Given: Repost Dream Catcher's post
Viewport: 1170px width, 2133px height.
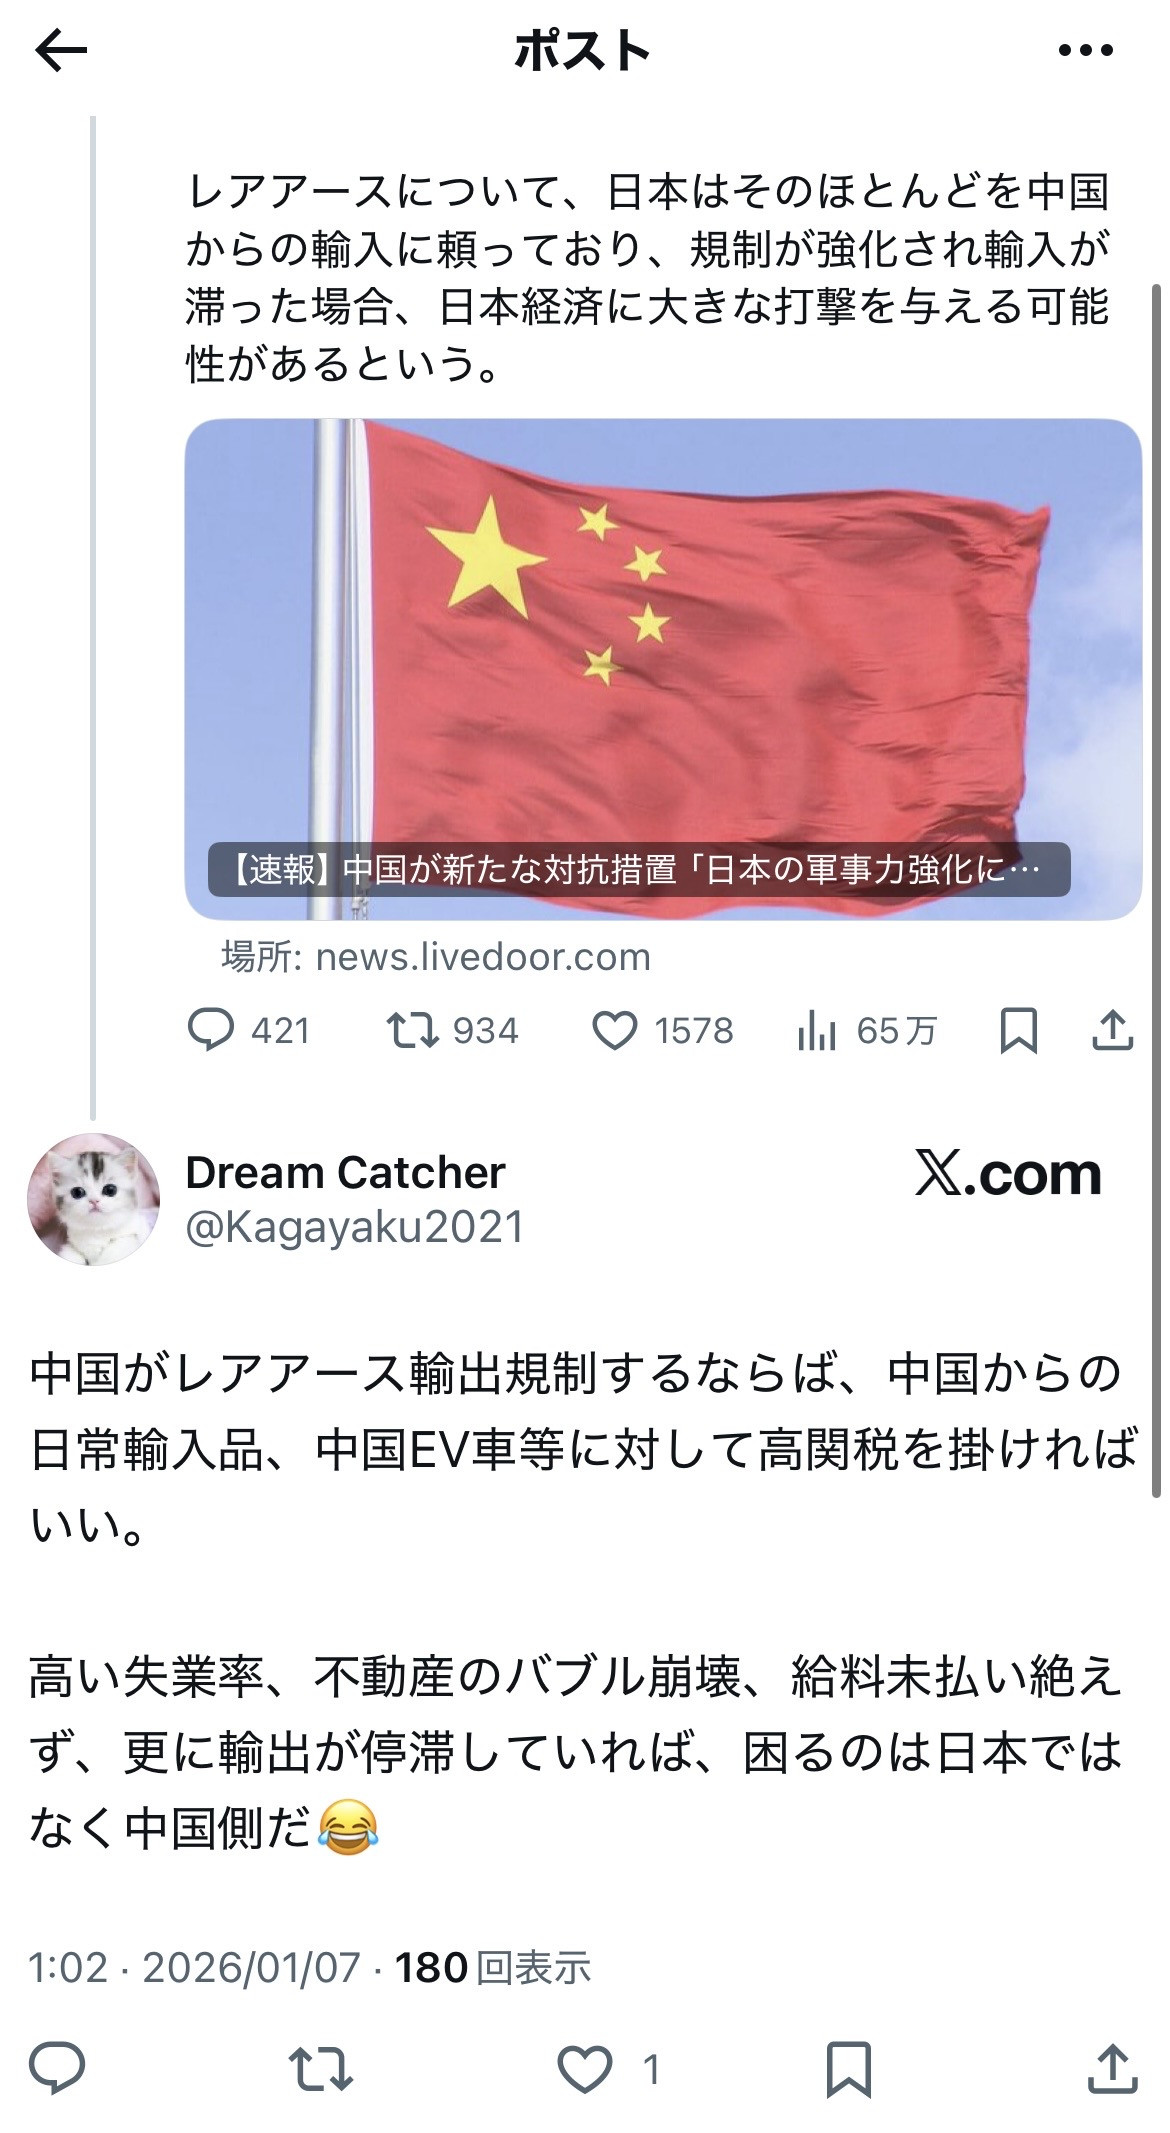Looking at the screenshot, I should 320,2069.
